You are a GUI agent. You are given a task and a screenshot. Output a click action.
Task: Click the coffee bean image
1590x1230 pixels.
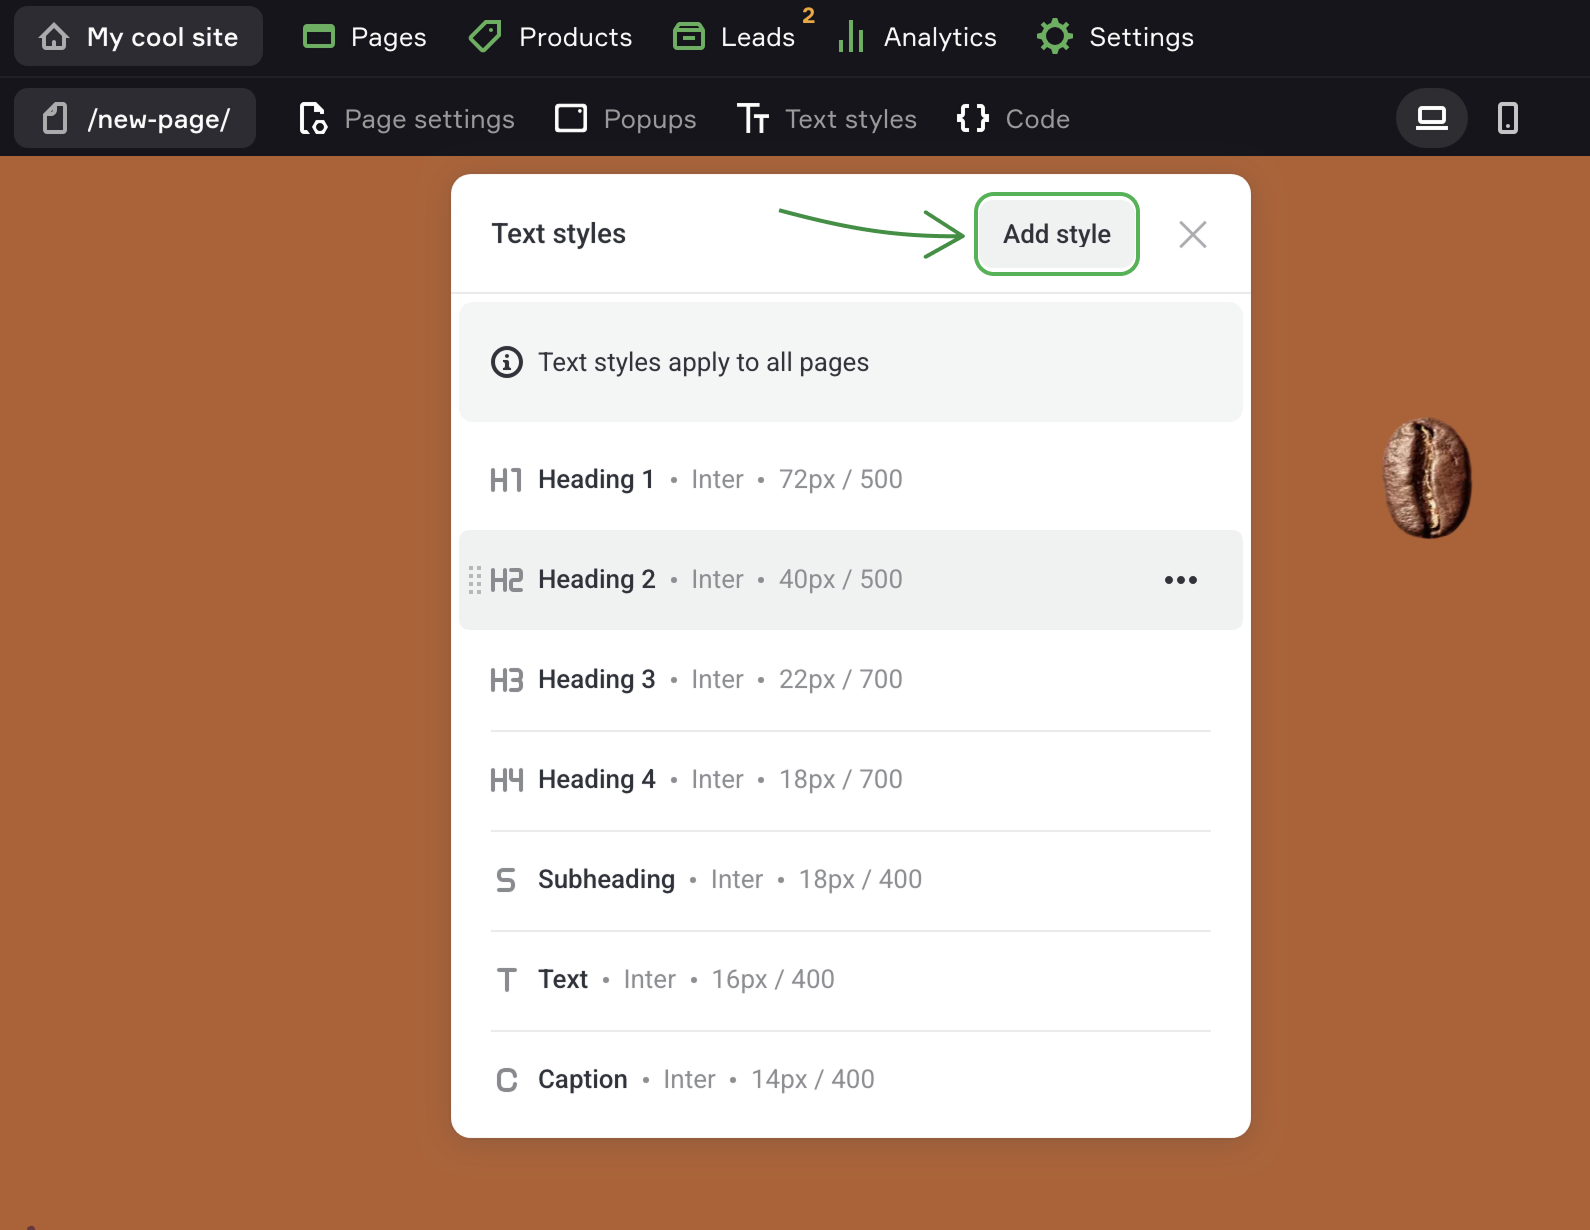point(1426,478)
